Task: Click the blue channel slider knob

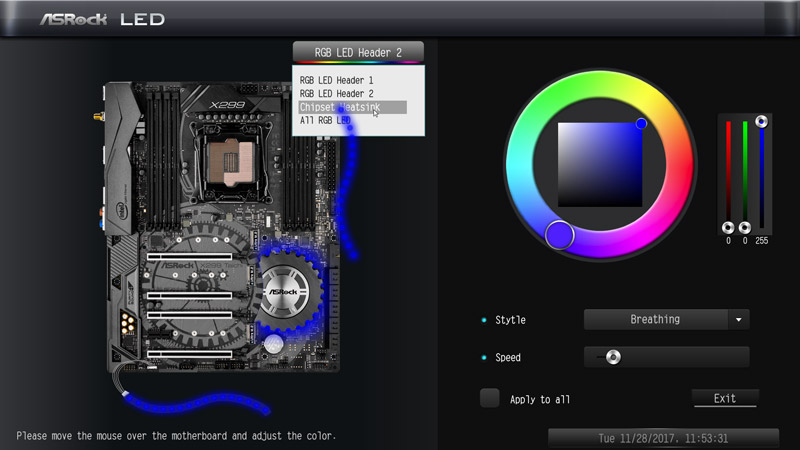Action: [761, 121]
